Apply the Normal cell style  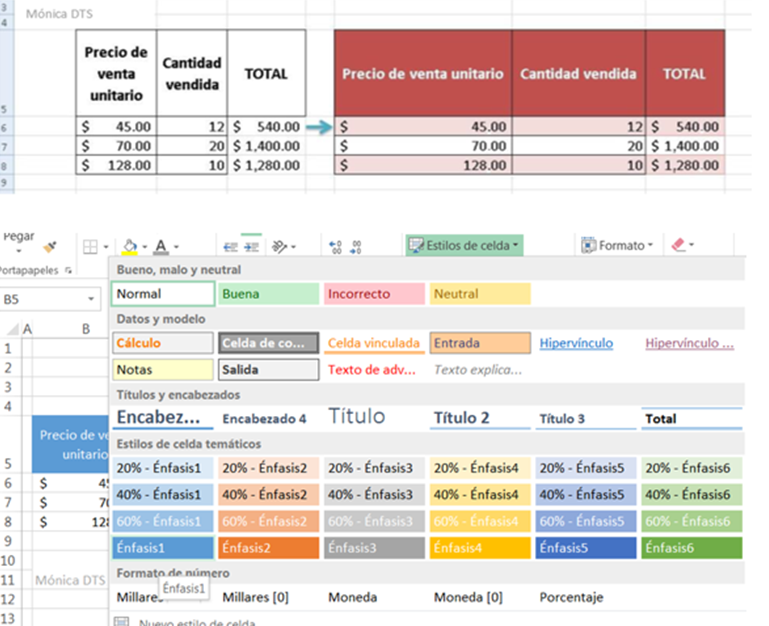point(163,294)
